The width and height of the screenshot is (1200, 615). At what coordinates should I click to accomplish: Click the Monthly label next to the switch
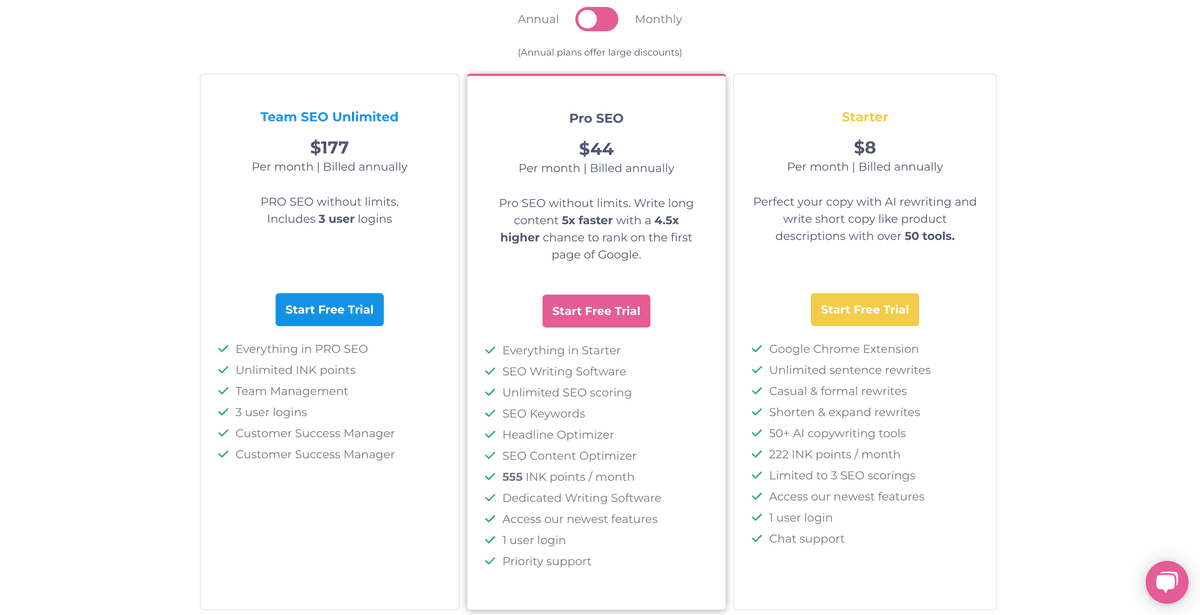[x=658, y=18]
